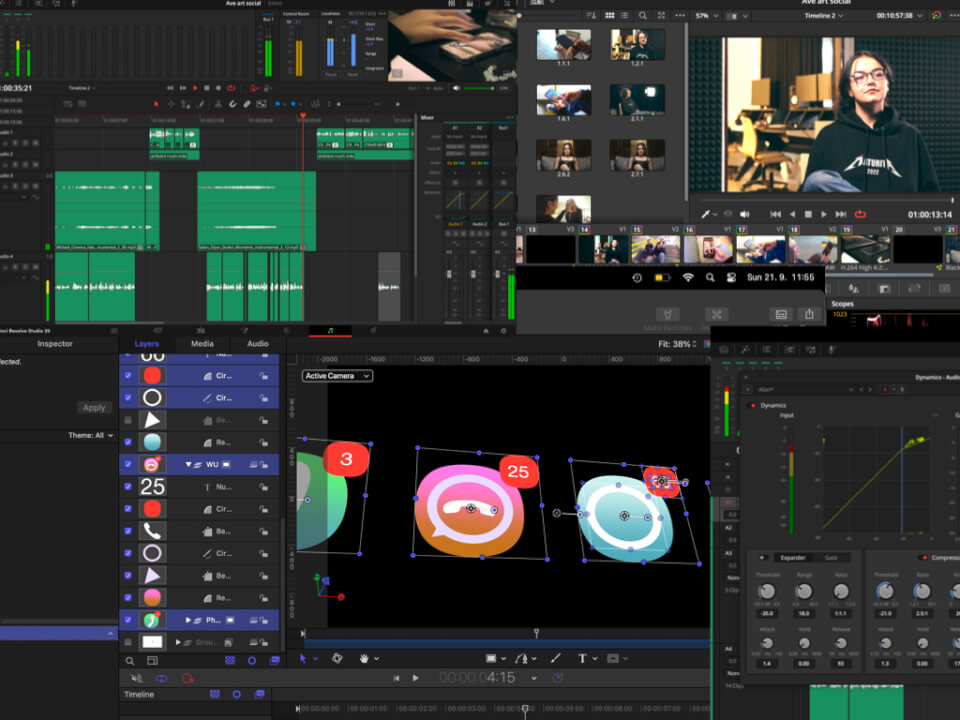Toggle the link clips chain icon

247,104
